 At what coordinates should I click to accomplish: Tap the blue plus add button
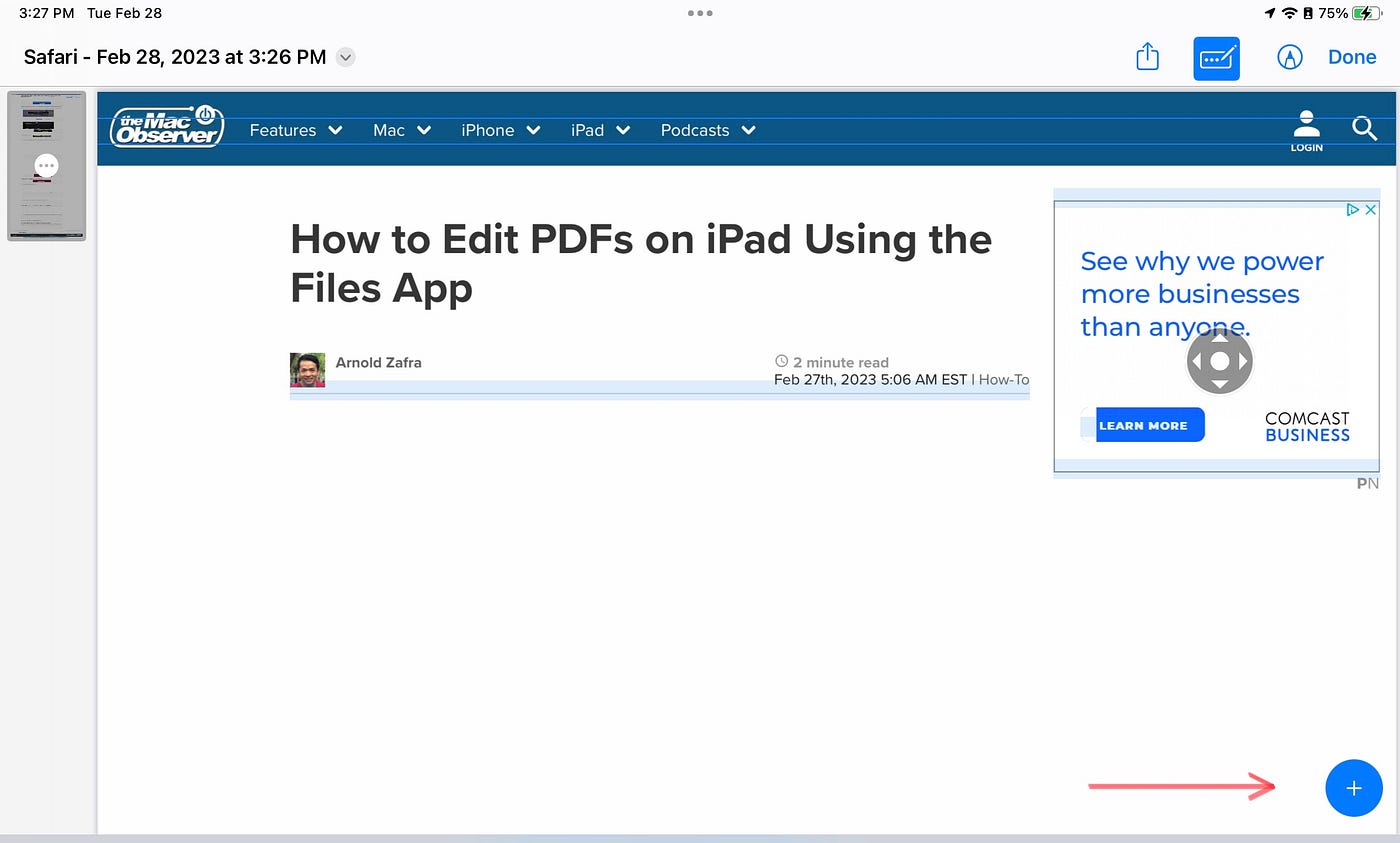pos(1354,788)
